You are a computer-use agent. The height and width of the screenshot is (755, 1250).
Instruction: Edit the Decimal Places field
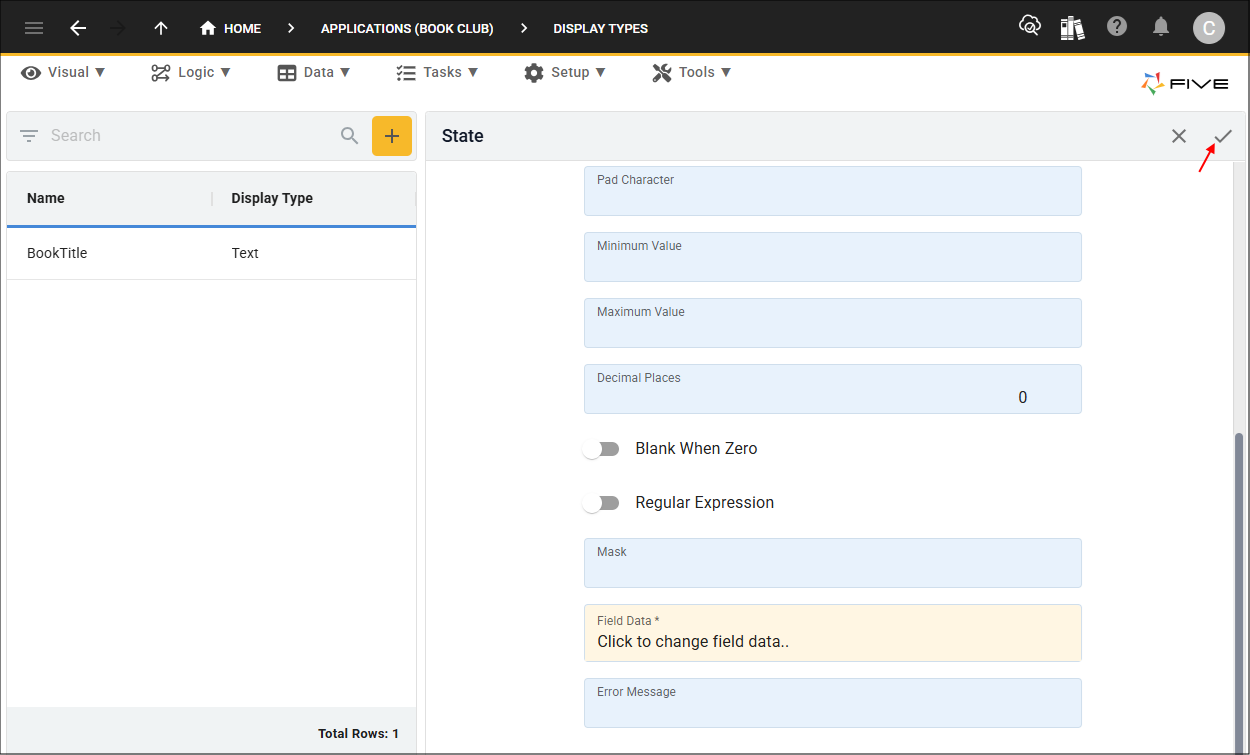pyautogui.click(x=833, y=389)
